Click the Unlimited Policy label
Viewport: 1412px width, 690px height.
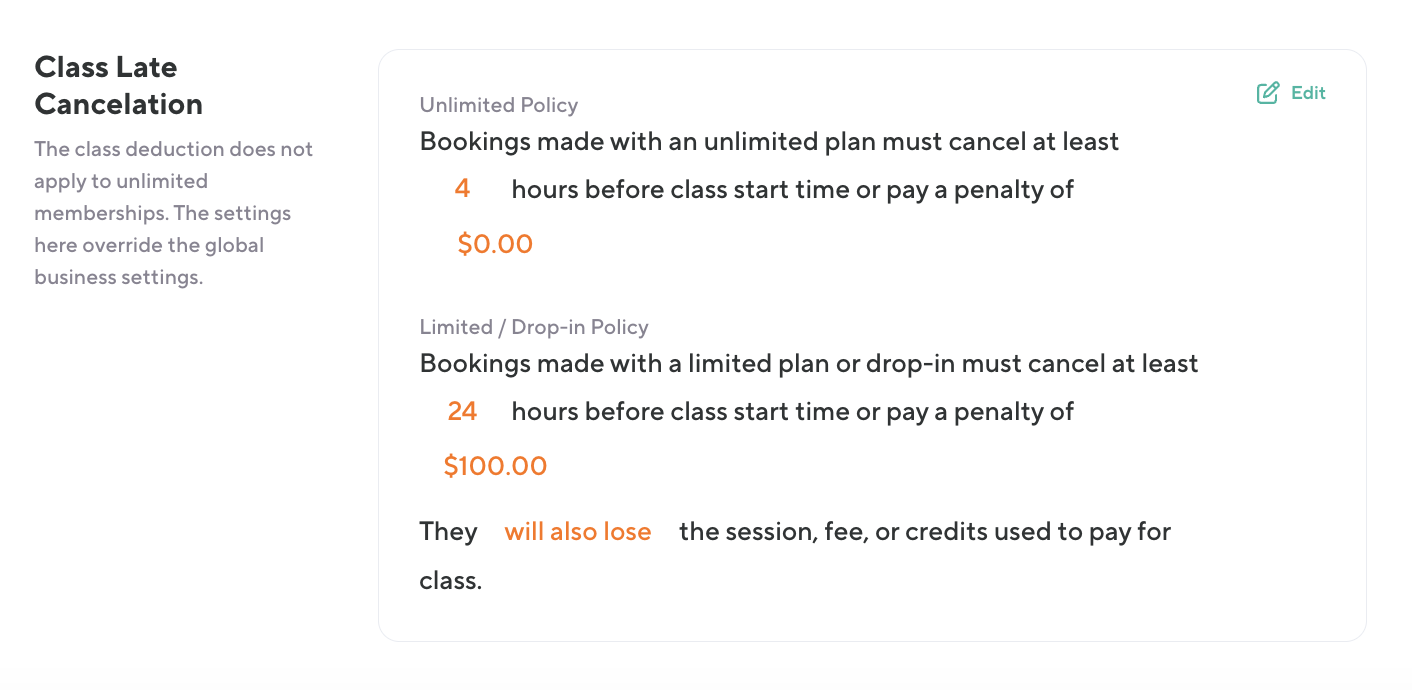(498, 105)
